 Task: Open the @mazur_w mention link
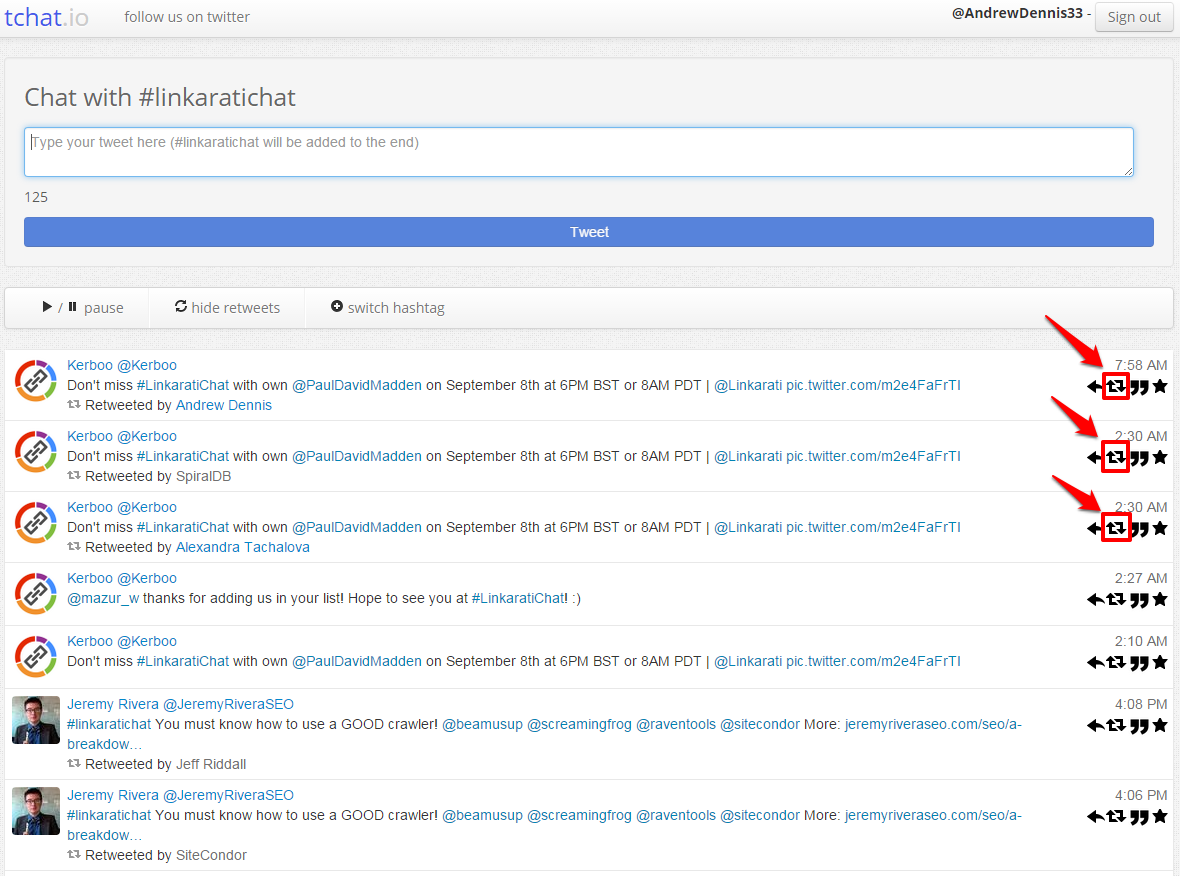[x=103, y=598]
